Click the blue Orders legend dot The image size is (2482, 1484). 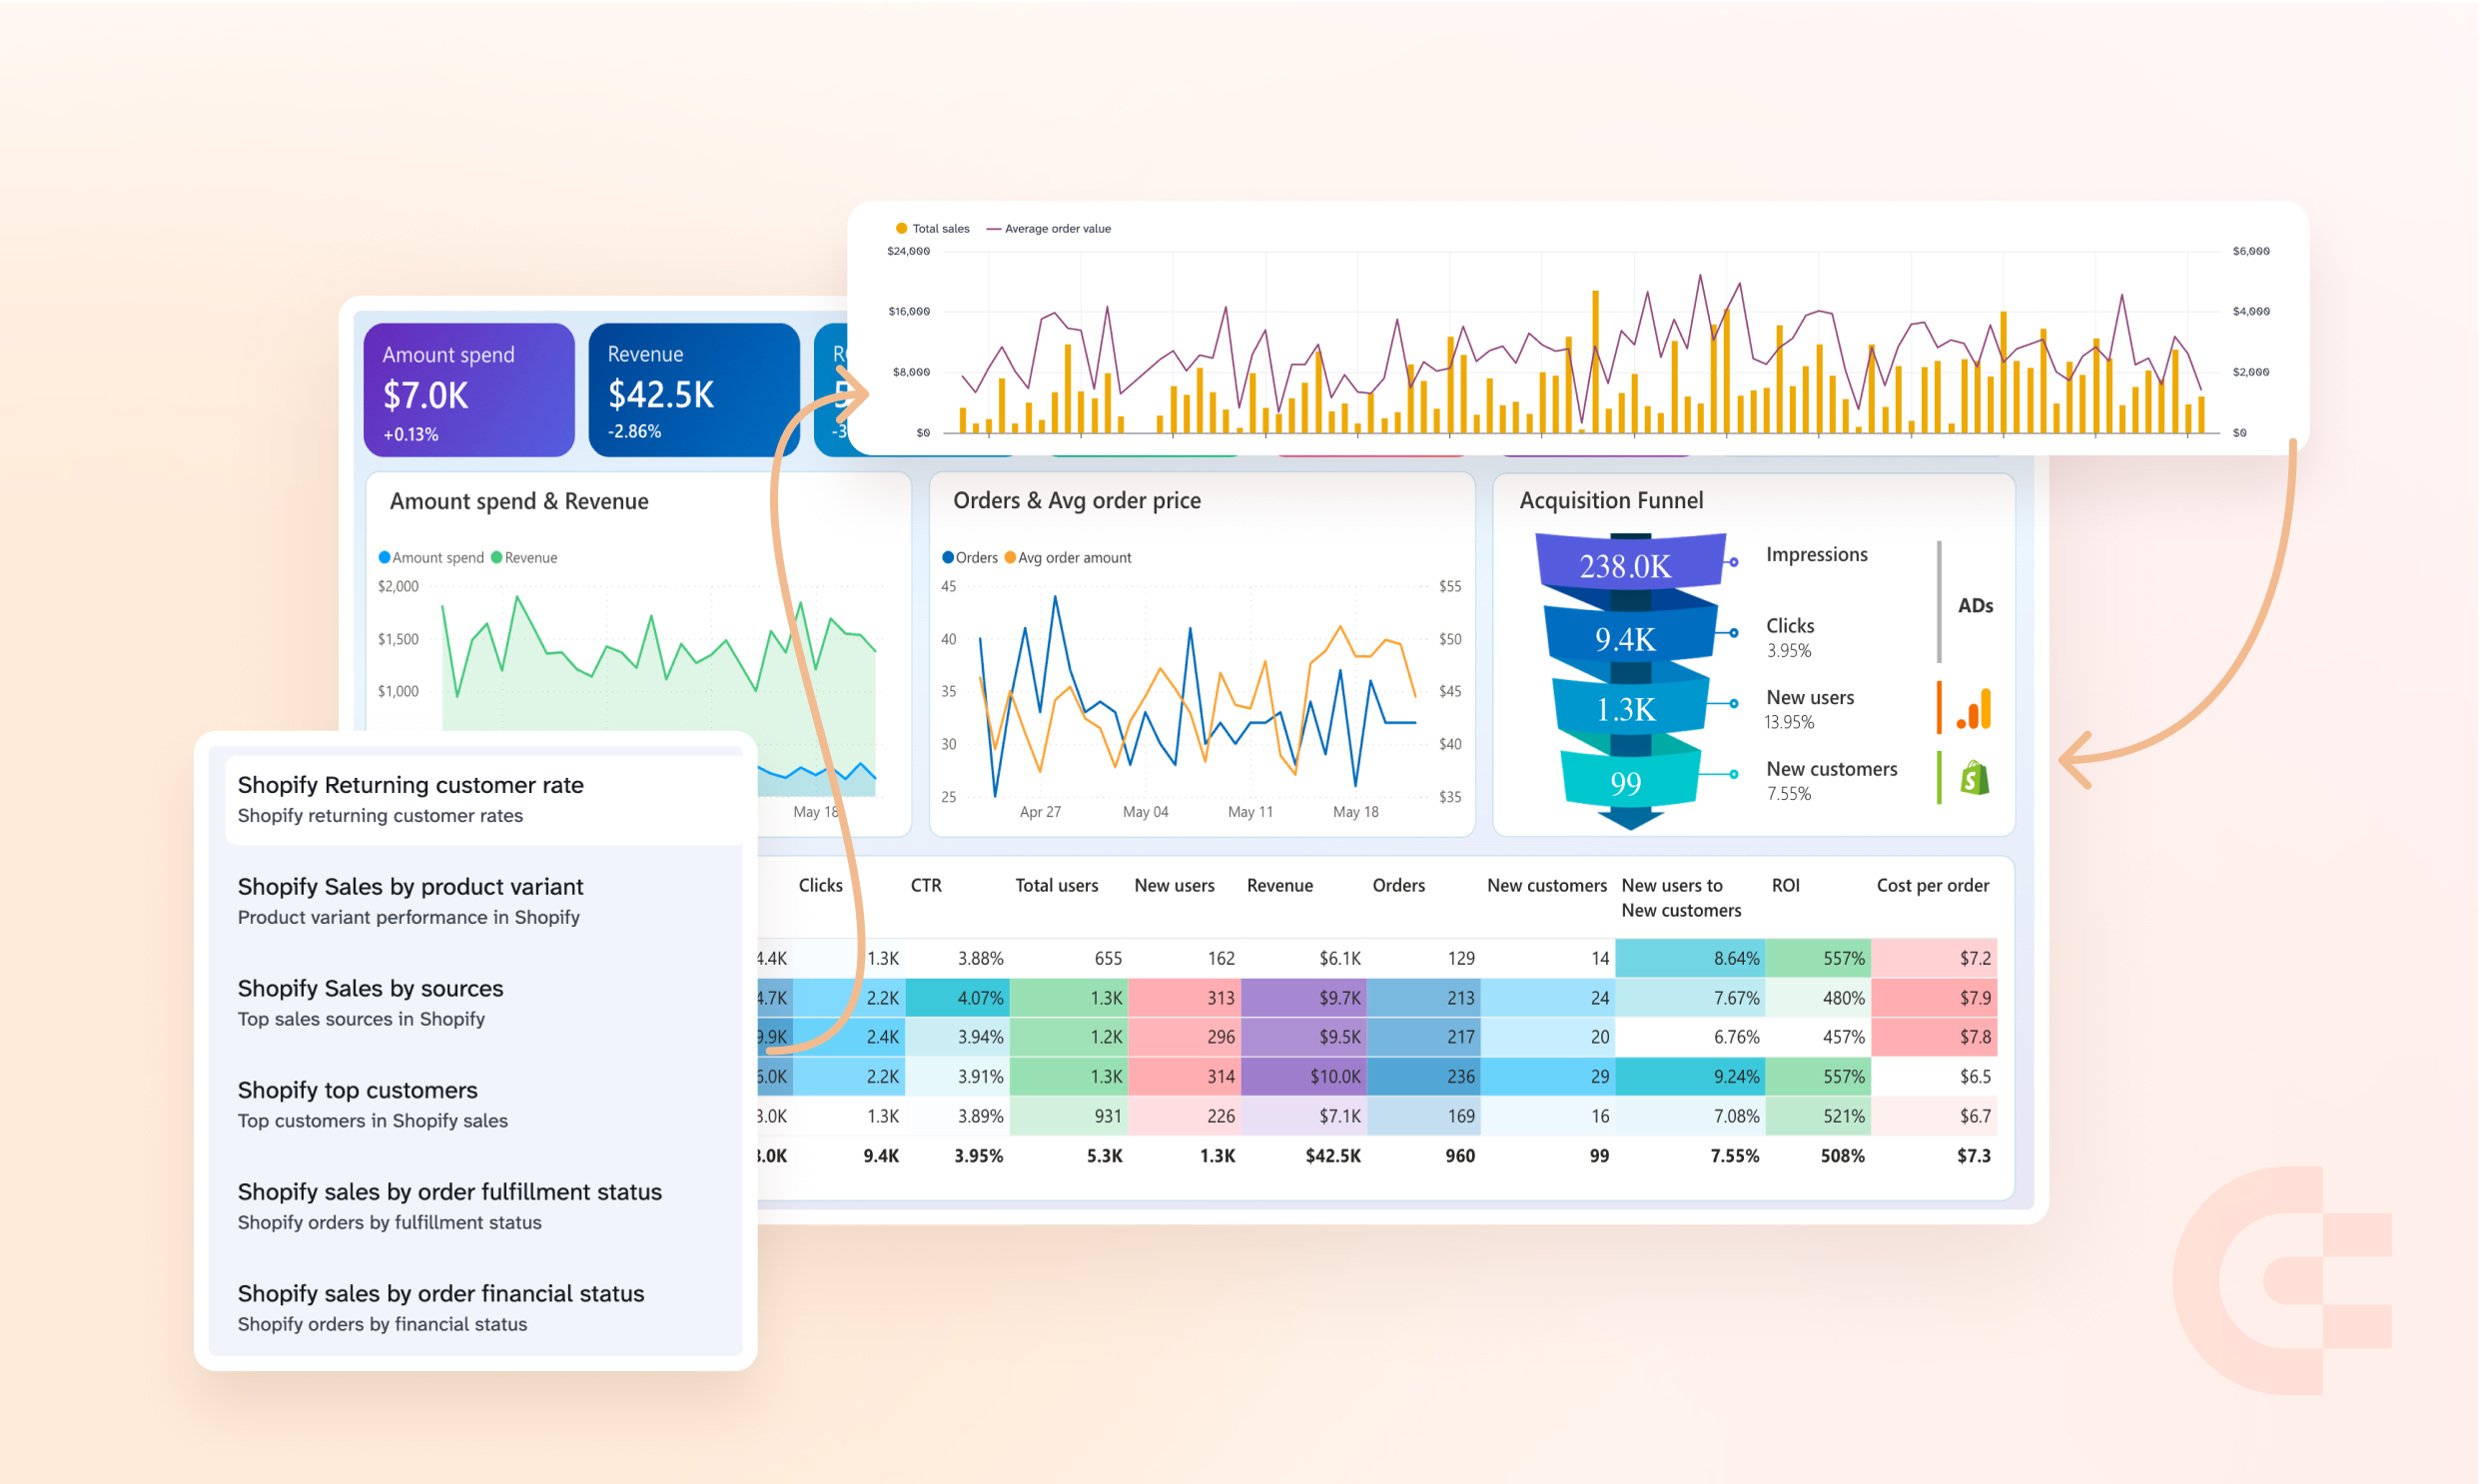947,557
